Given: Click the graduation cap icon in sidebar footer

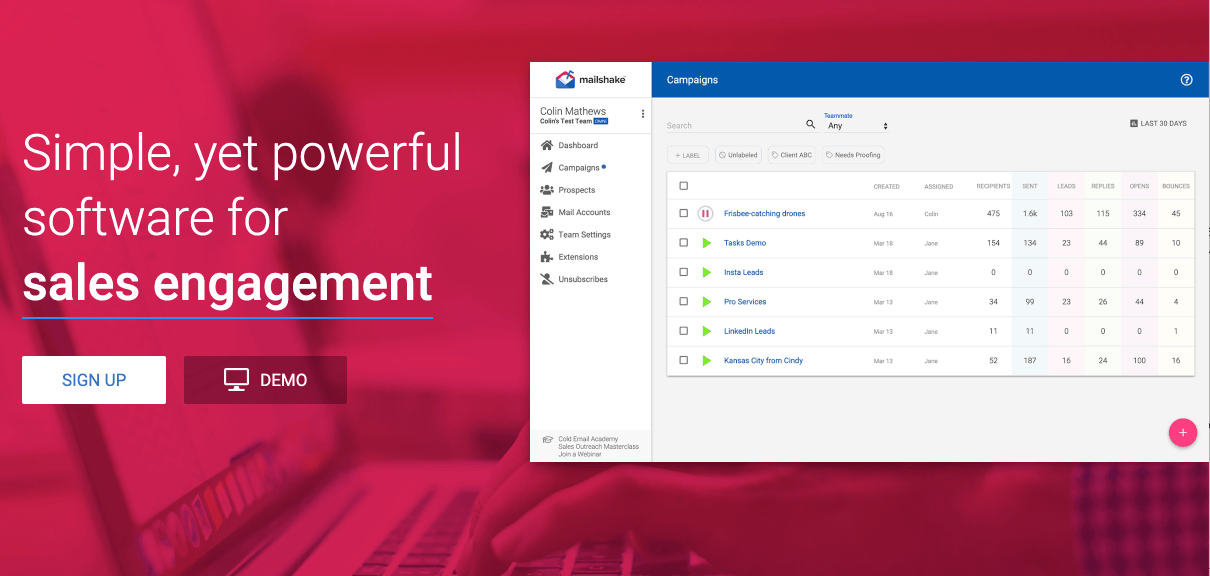Looking at the screenshot, I should tap(547, 439).
